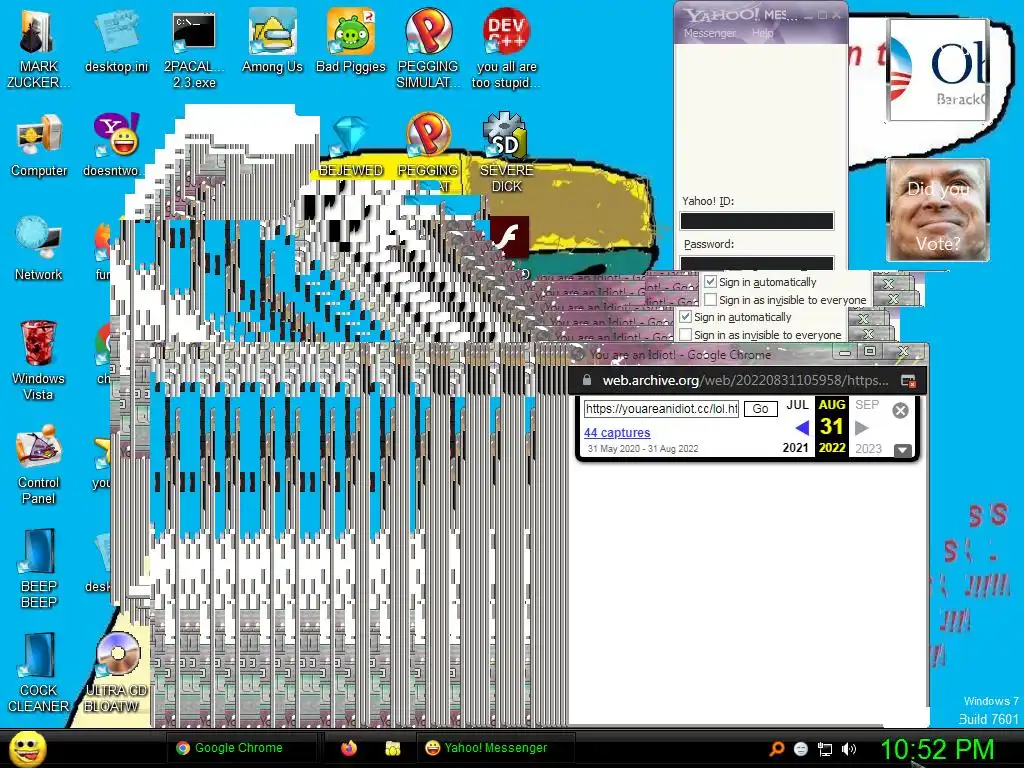Open the Yahoo smiley 'doesntwo' icon

pos(116,145)
